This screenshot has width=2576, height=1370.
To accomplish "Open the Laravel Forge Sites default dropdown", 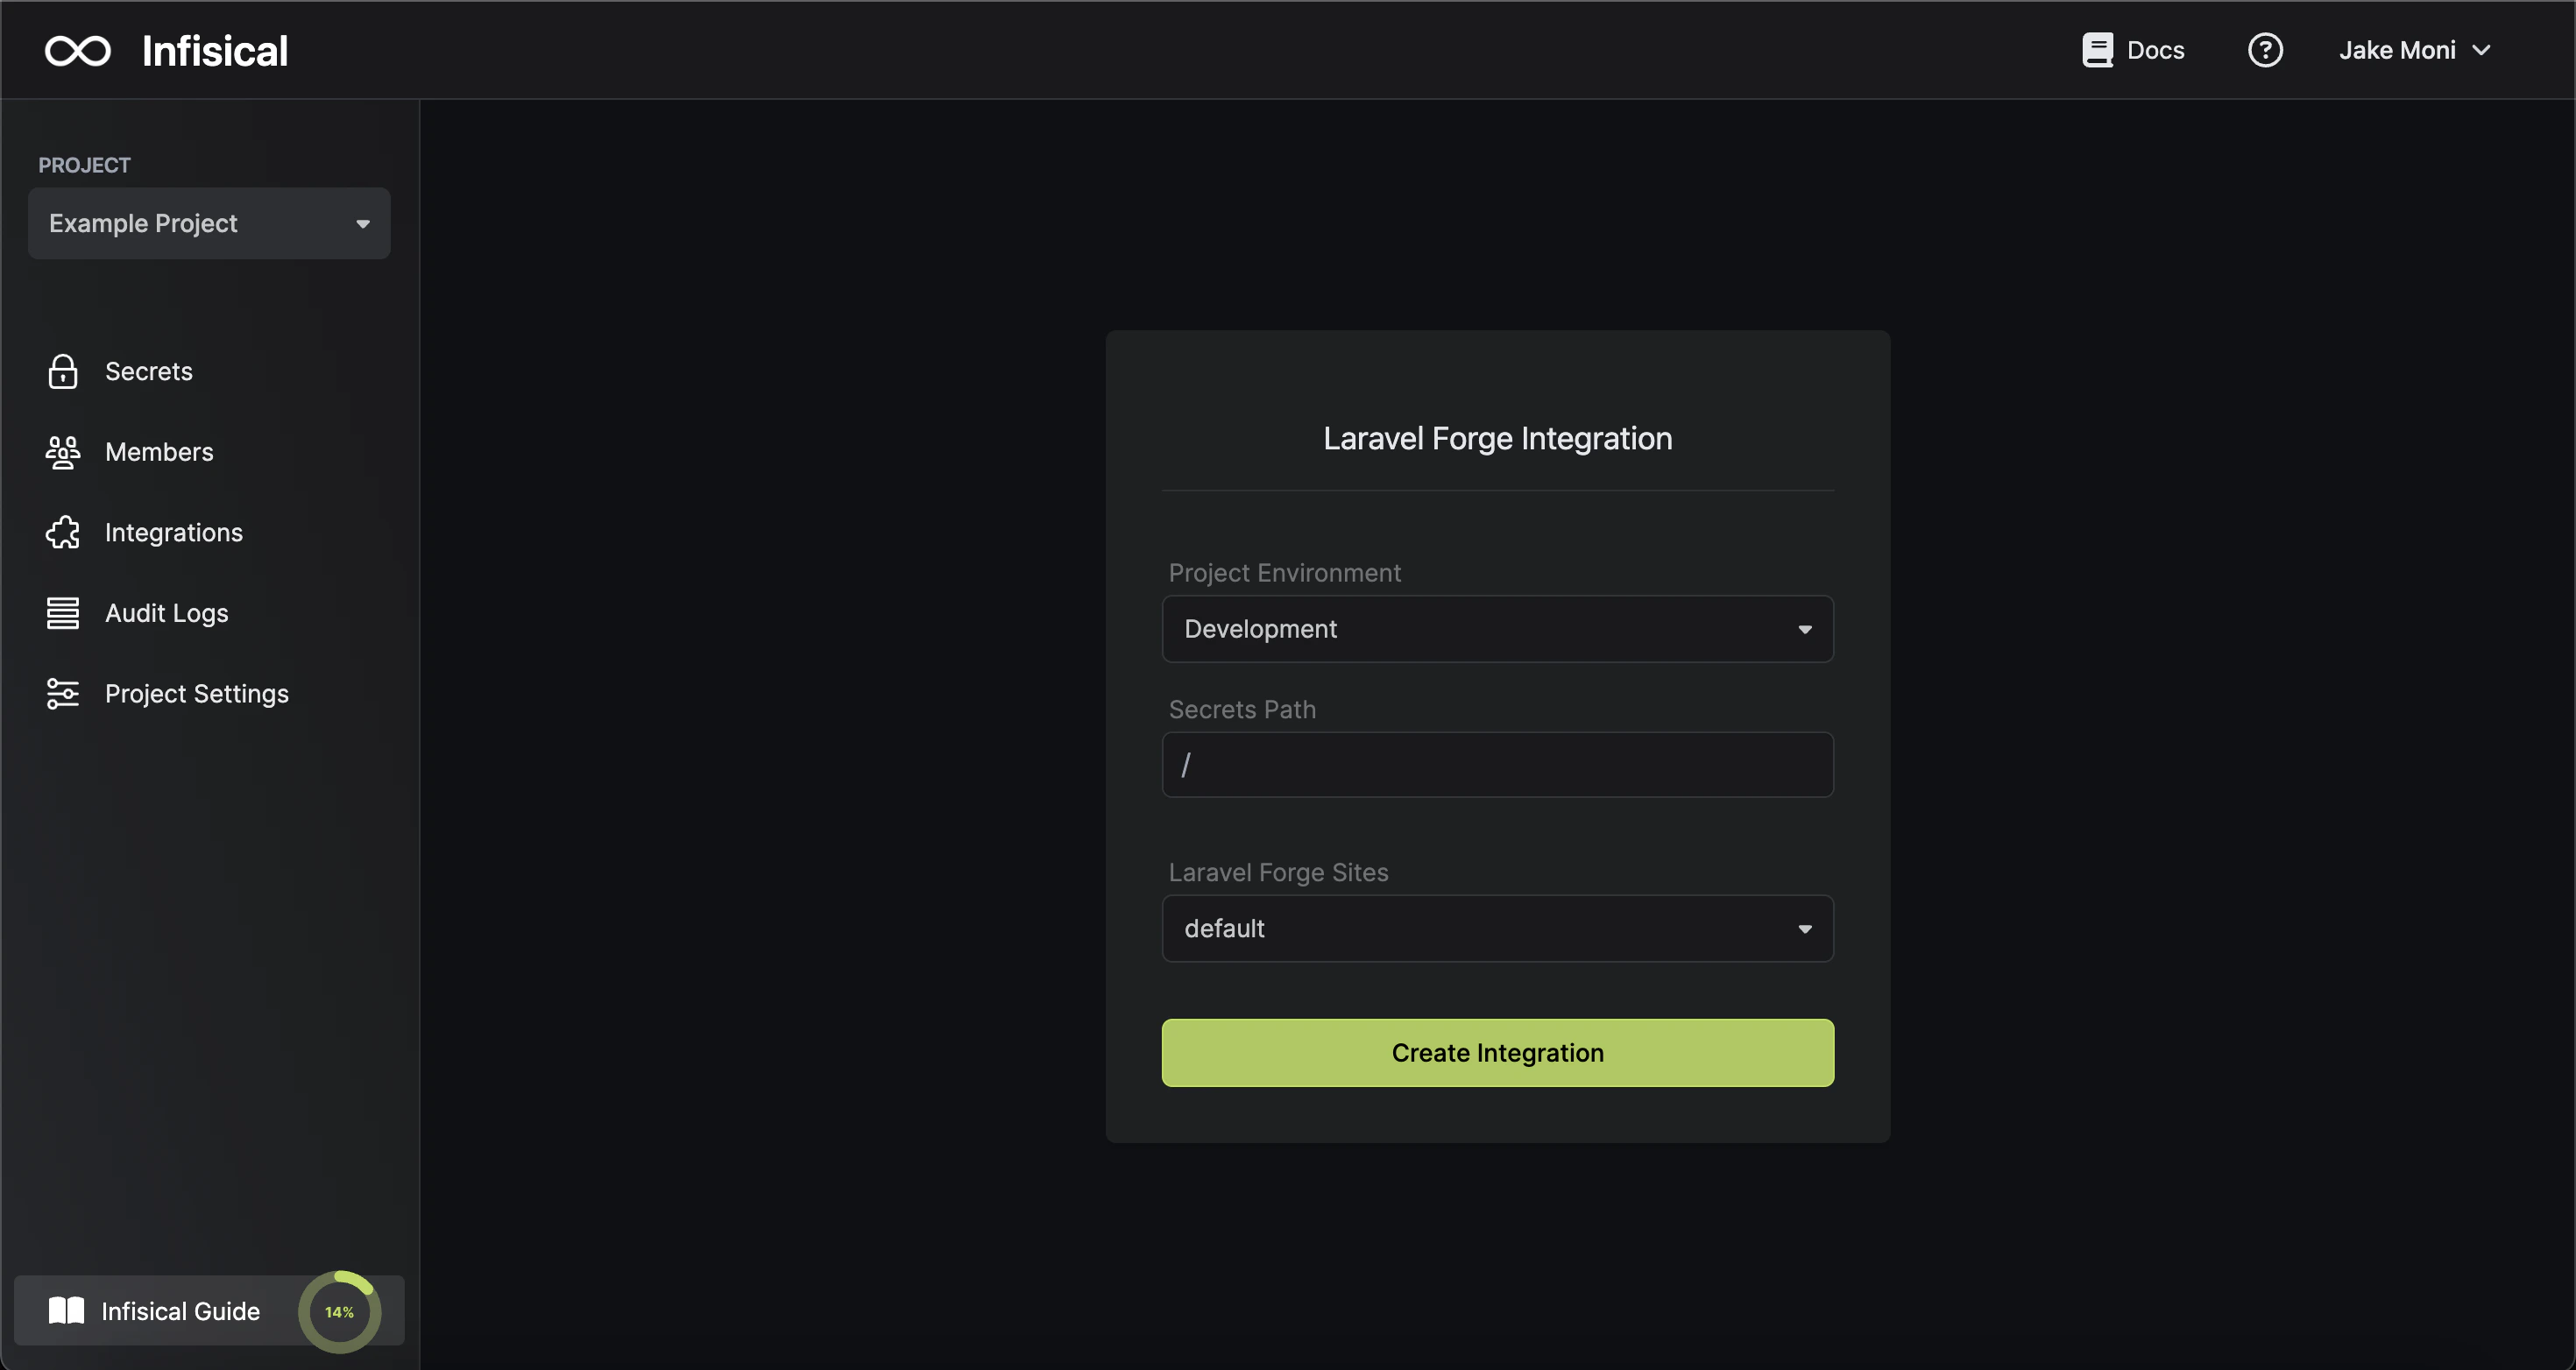I will pyautogui.click(x=1497, y=928).
